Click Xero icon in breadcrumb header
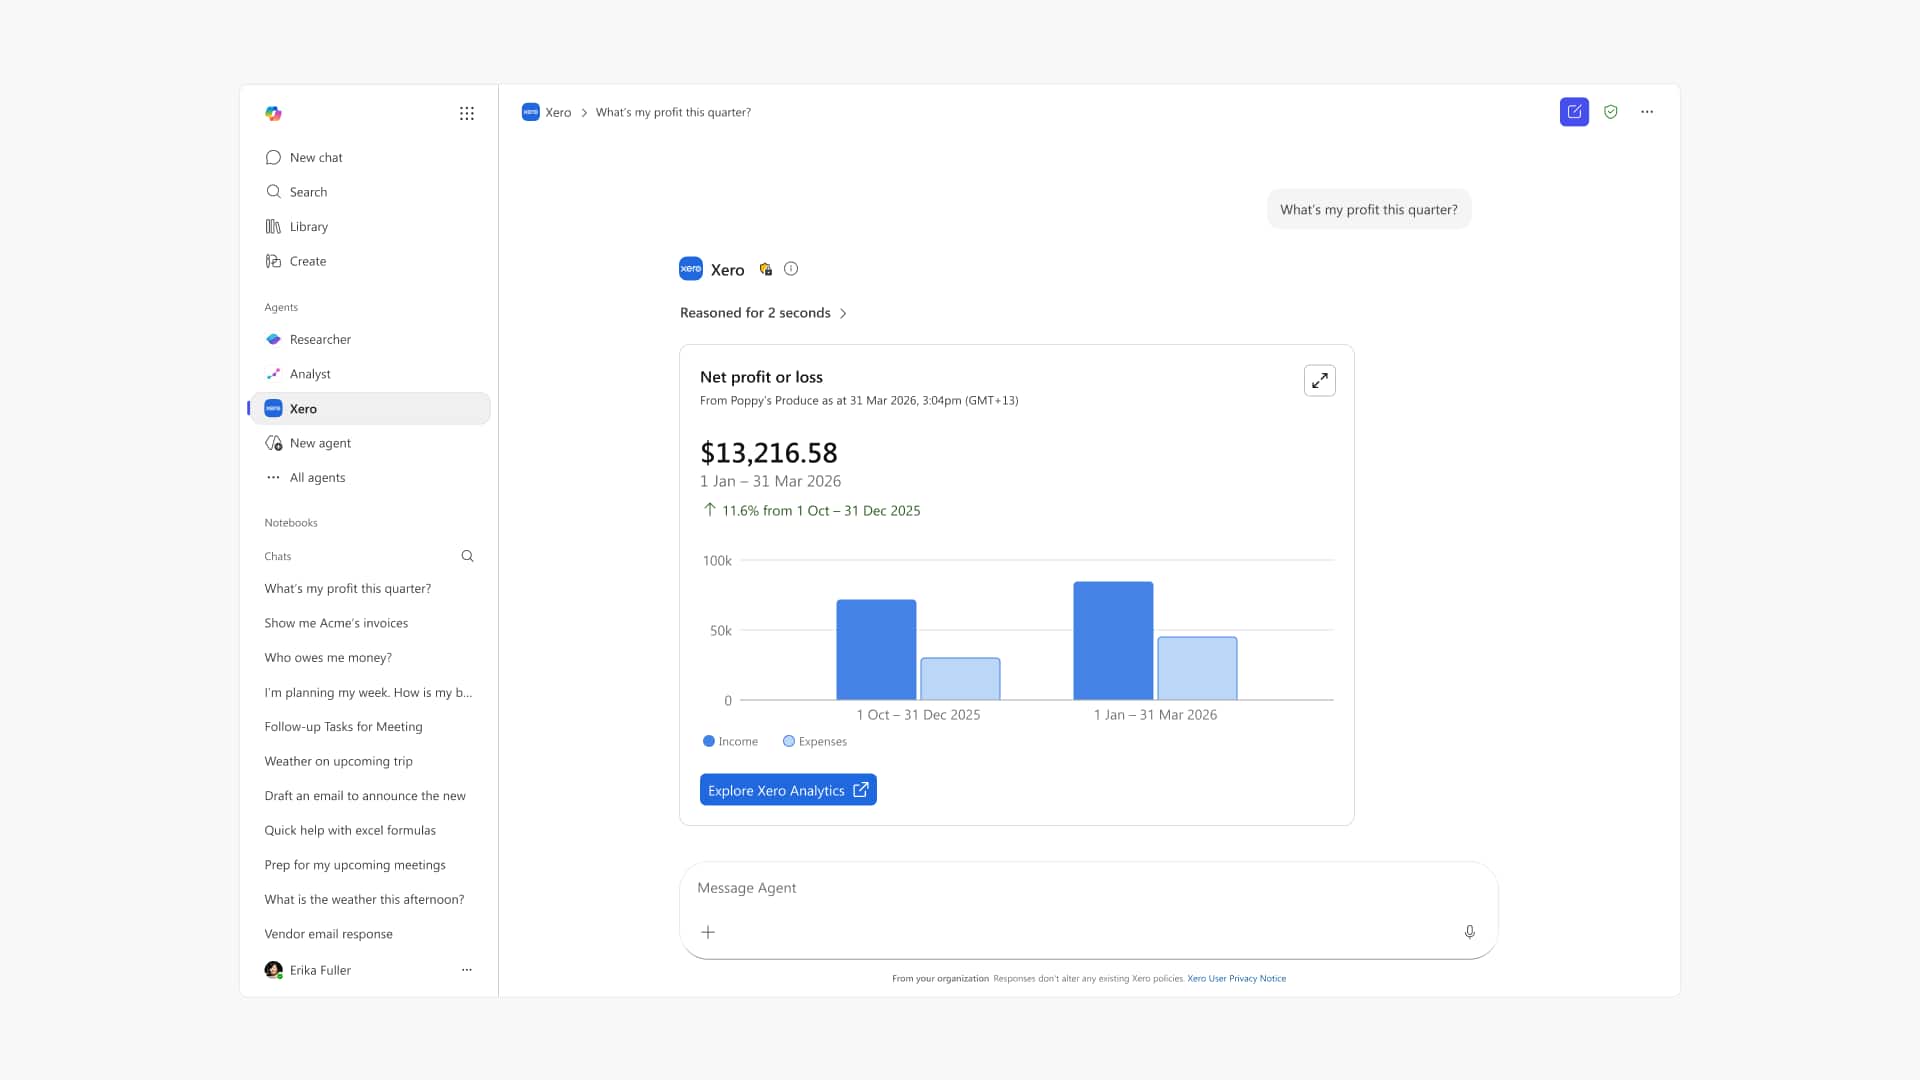Image resolution: width=1920 pixels, height=1080 pixels. pos(531,112)
